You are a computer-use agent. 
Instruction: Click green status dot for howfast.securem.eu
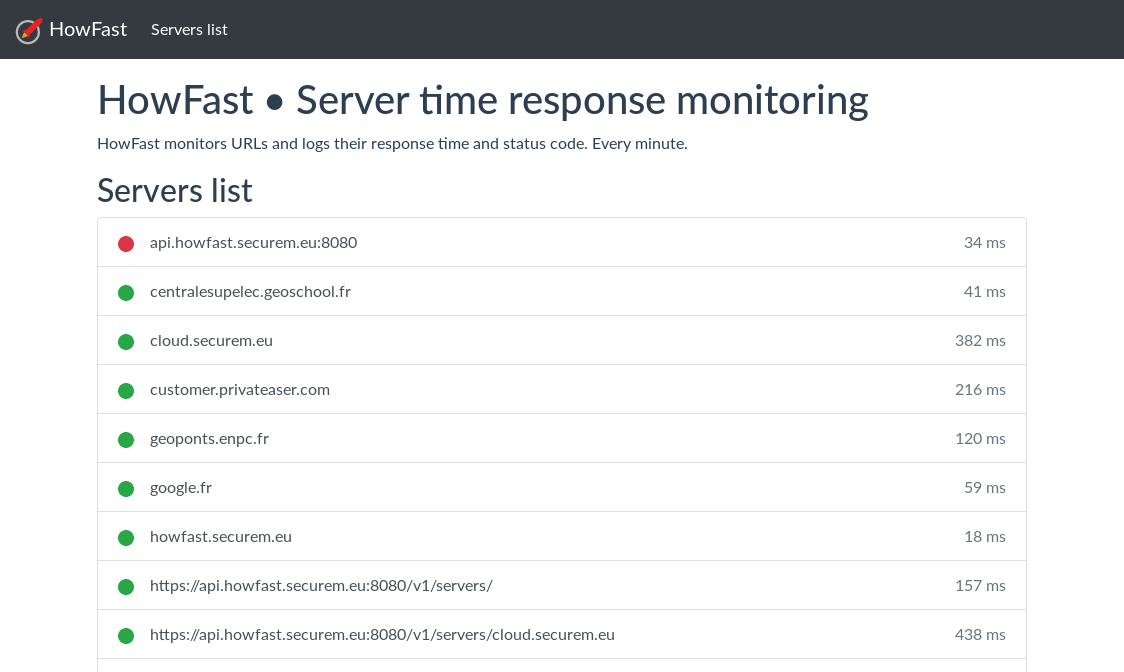[126, 538]
